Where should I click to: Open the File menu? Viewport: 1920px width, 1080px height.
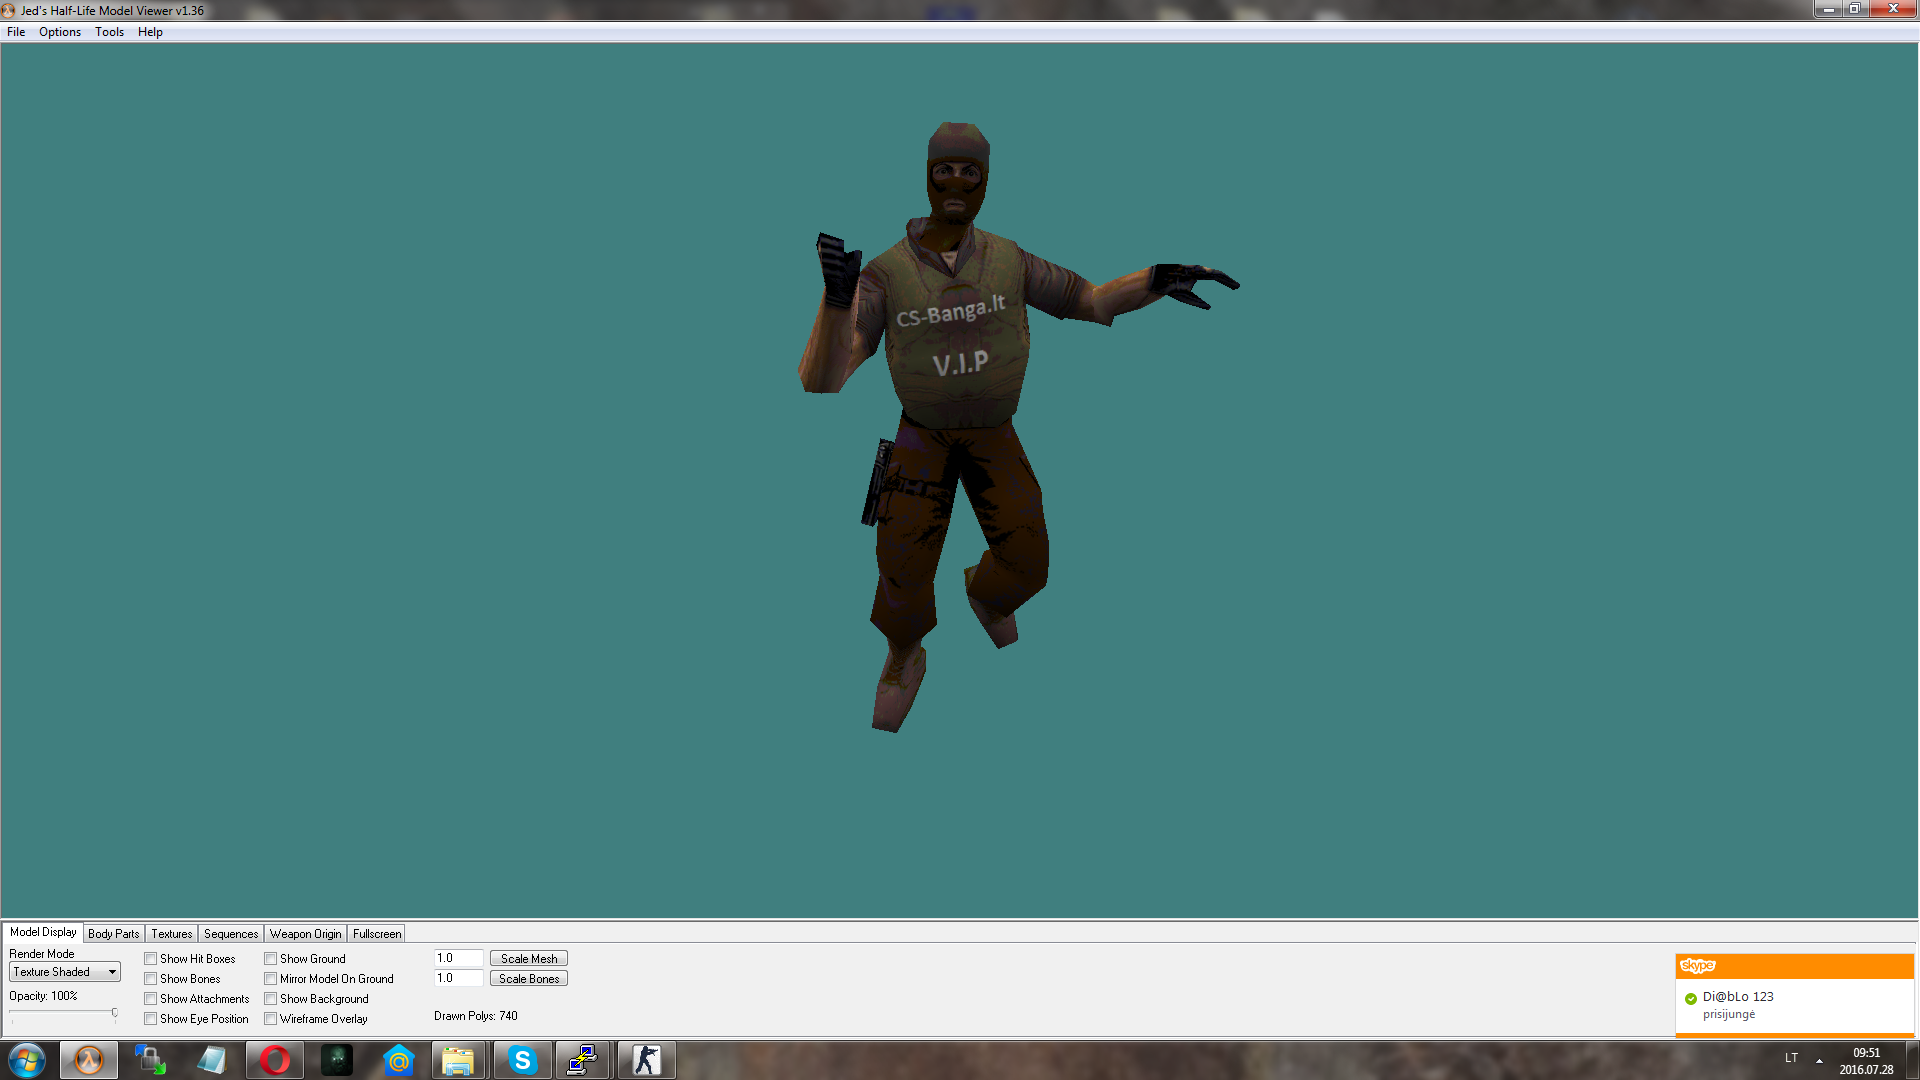point(16,32)
